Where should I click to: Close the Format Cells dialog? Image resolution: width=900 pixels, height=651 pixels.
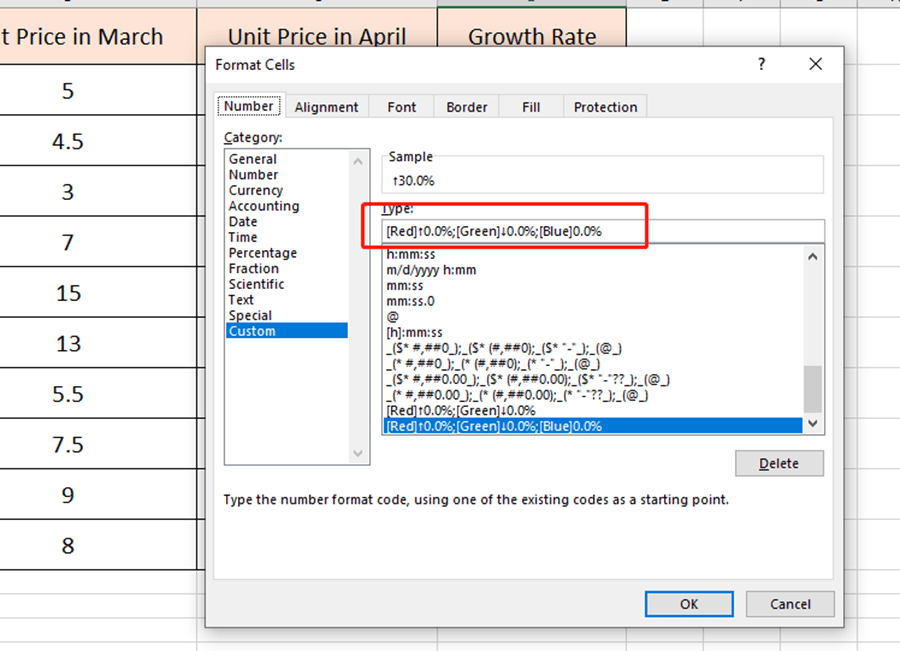pos(815,64)
